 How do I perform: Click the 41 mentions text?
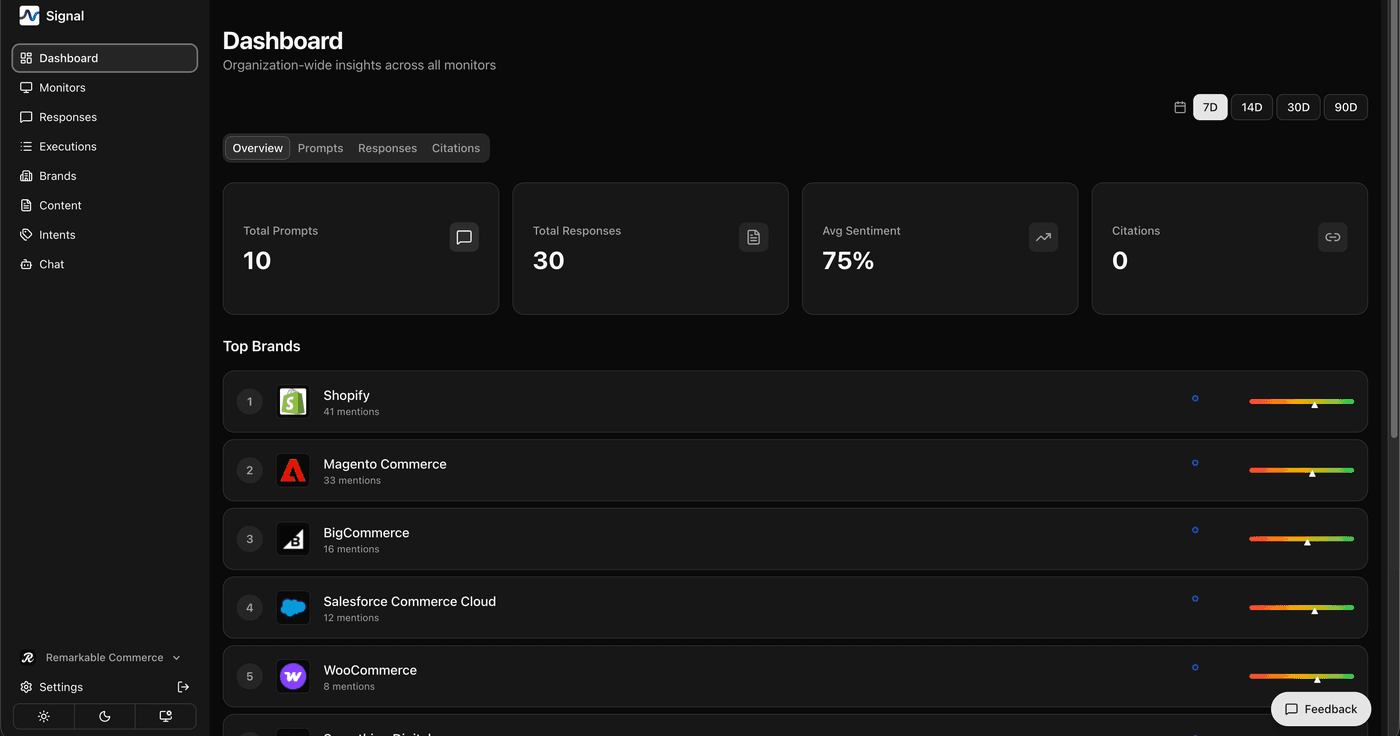(x=351, y=412)
